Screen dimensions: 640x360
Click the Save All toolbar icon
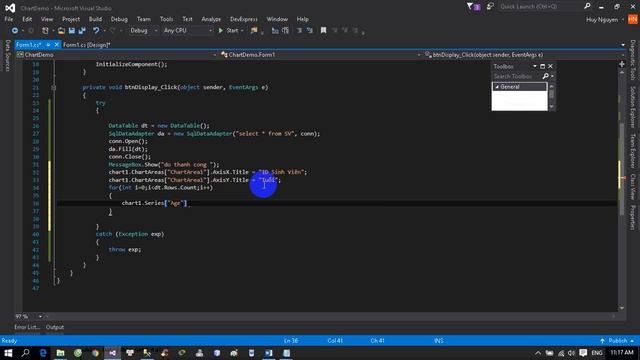click(x=82, y=31)
